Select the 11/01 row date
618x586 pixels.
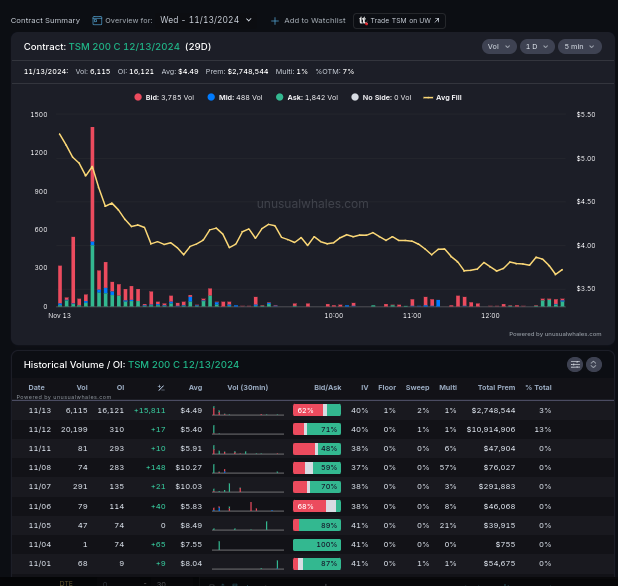pos(40,564)
